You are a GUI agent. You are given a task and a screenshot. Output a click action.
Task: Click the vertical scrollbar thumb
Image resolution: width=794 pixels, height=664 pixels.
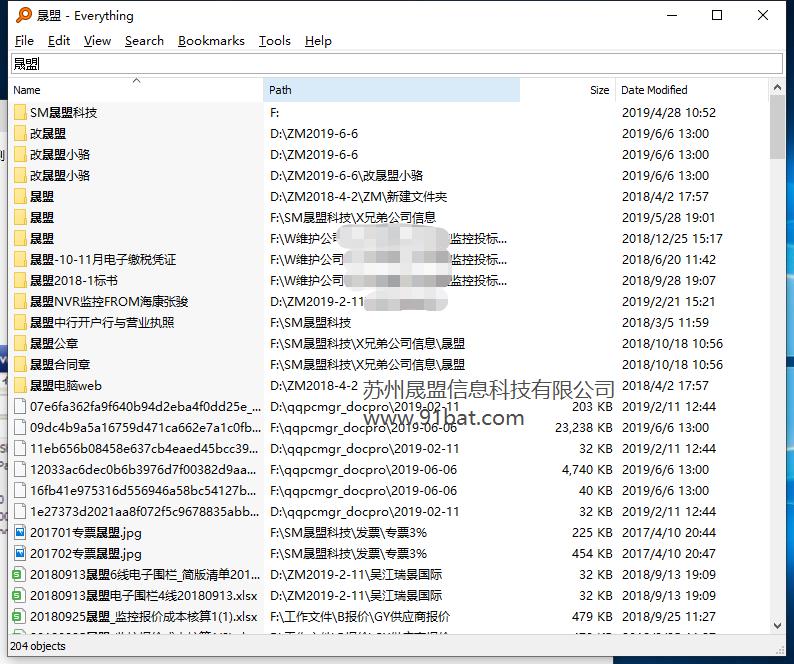pyautogui.click(x=777, y=127)
